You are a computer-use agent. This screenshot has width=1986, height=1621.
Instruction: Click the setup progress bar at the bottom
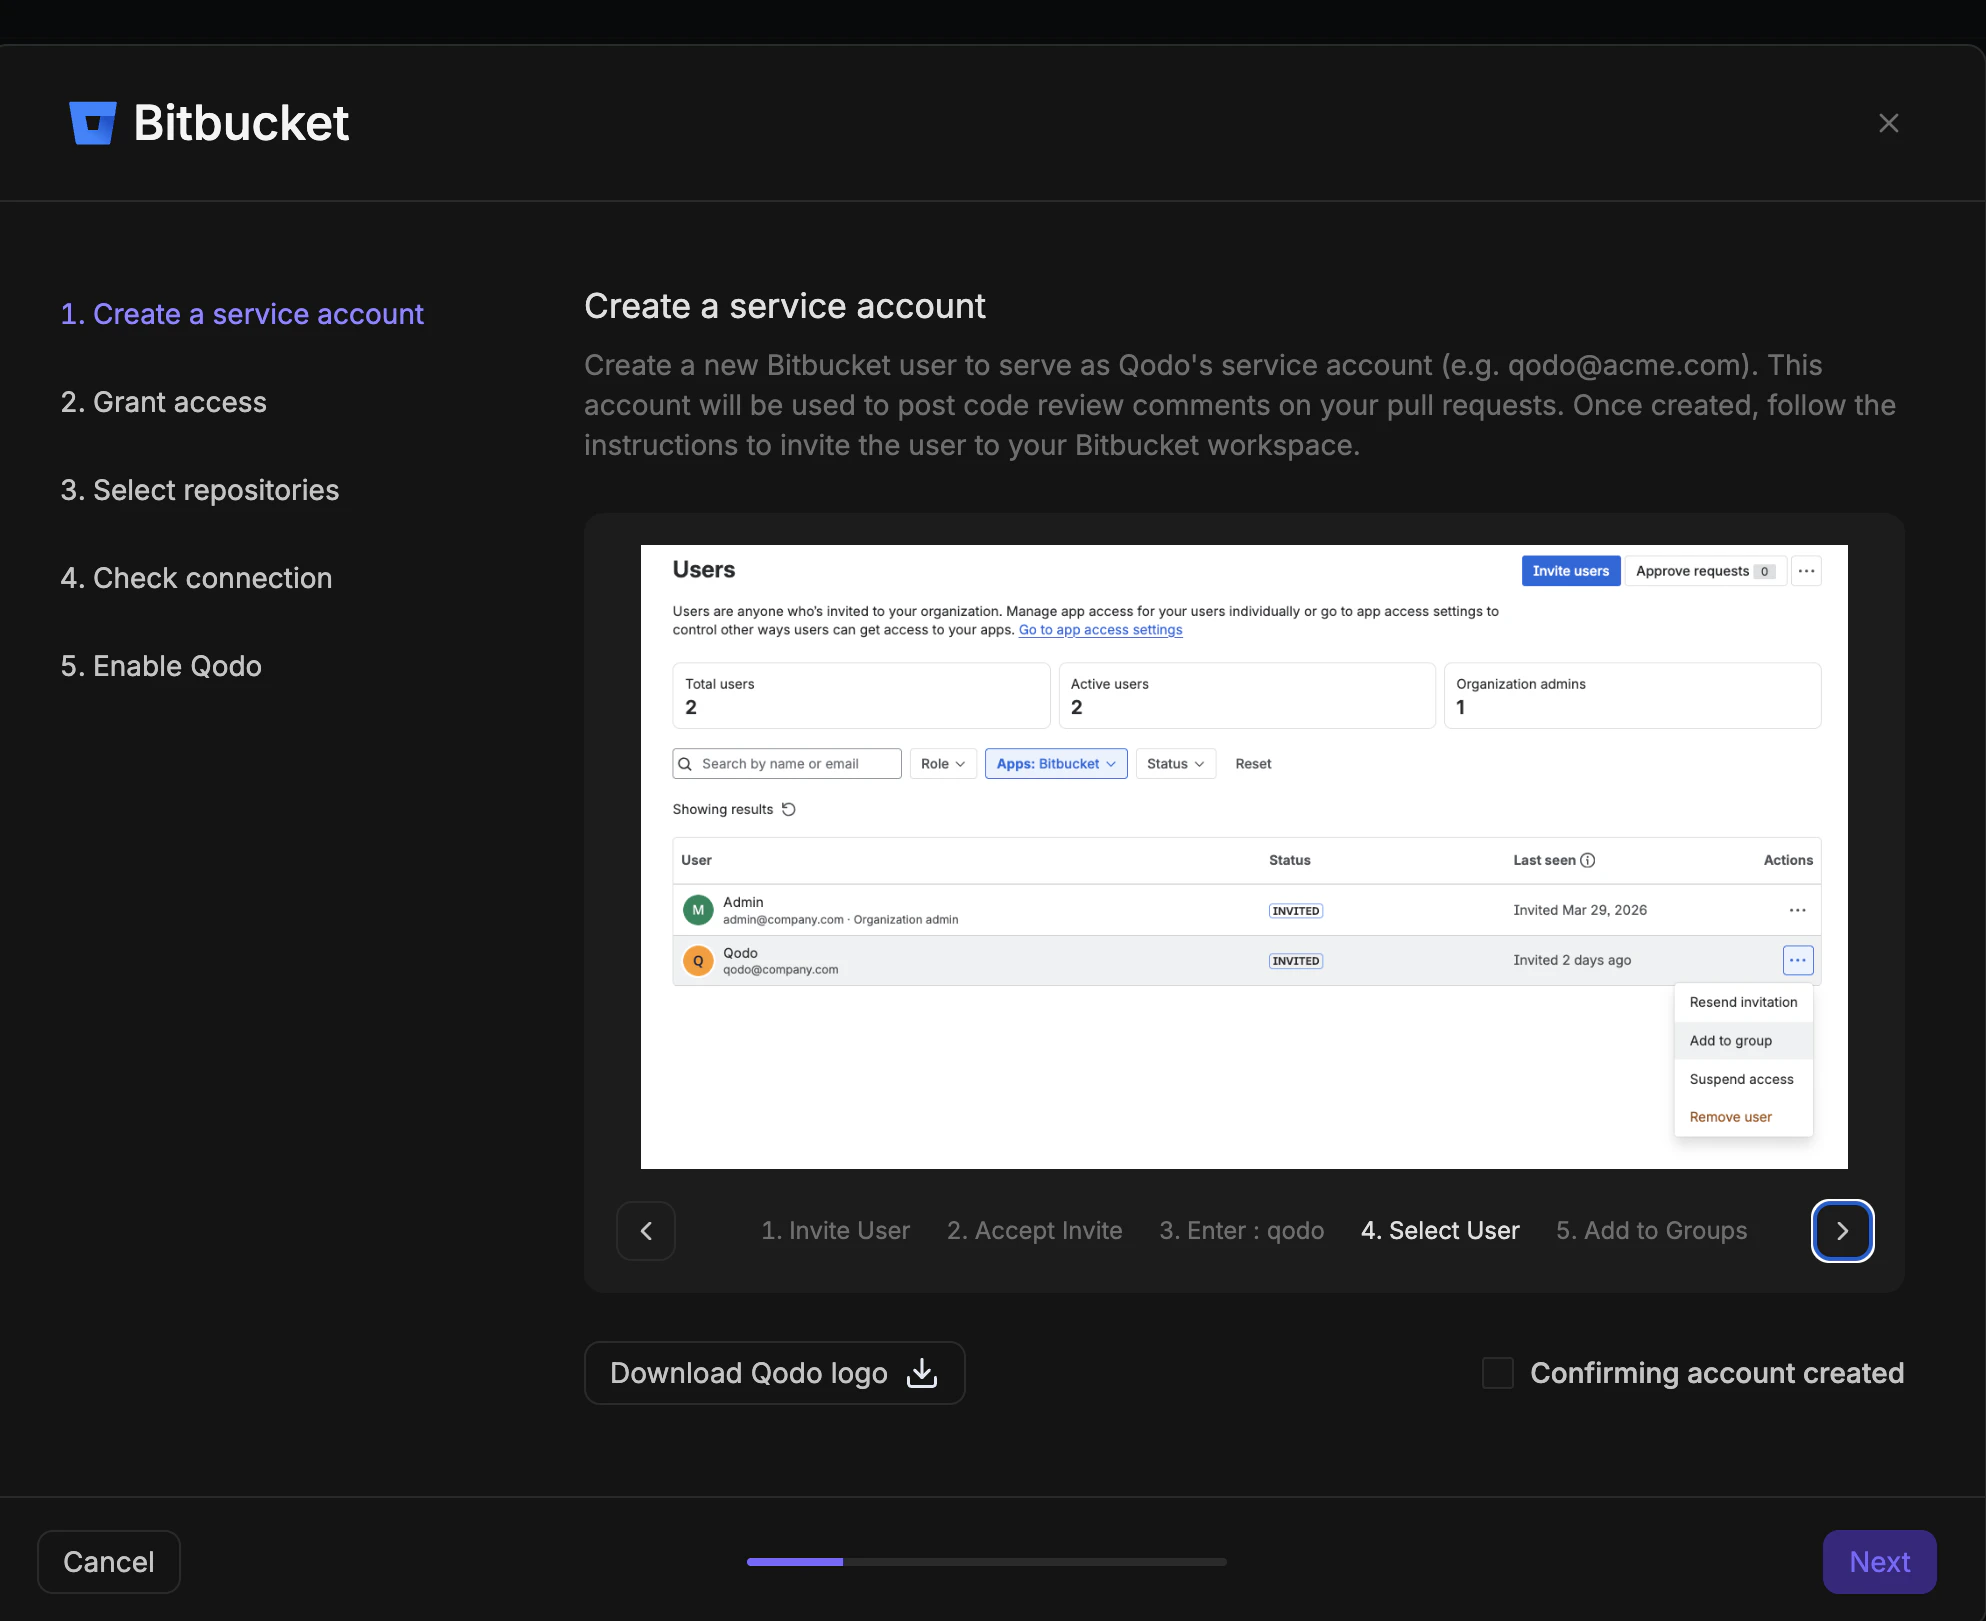[986, 1561]
